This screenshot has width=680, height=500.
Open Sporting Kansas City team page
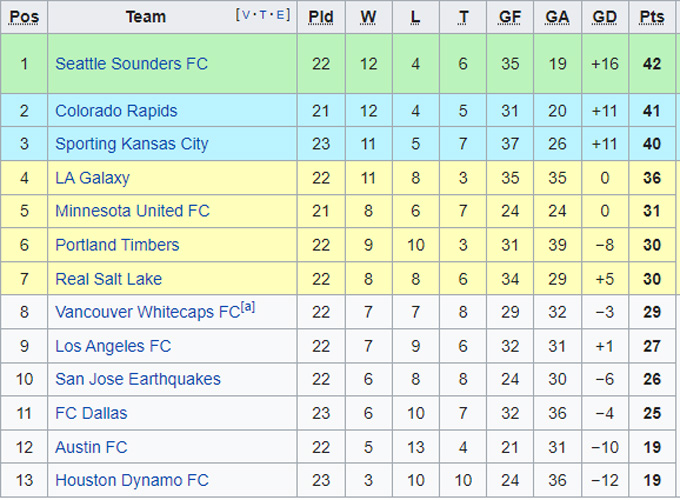[131, 144]
